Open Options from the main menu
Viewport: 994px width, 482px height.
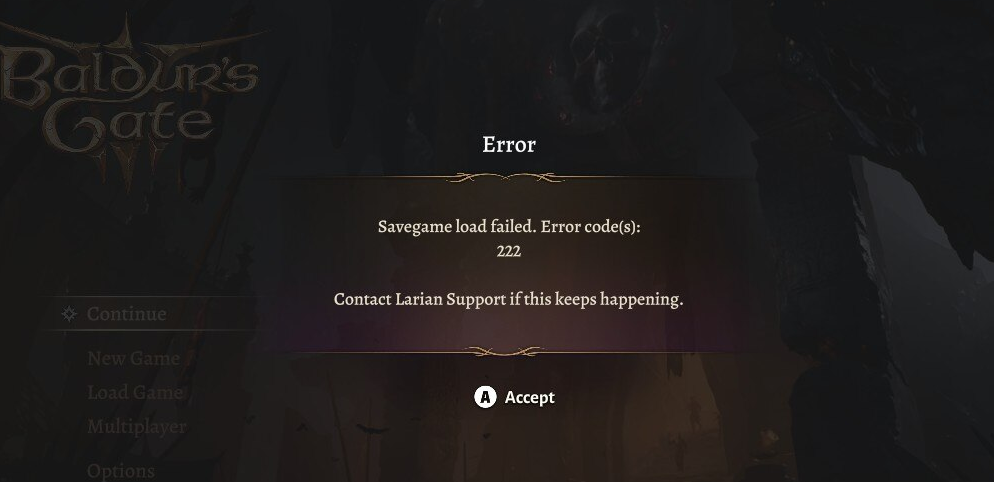pos(120,471)
